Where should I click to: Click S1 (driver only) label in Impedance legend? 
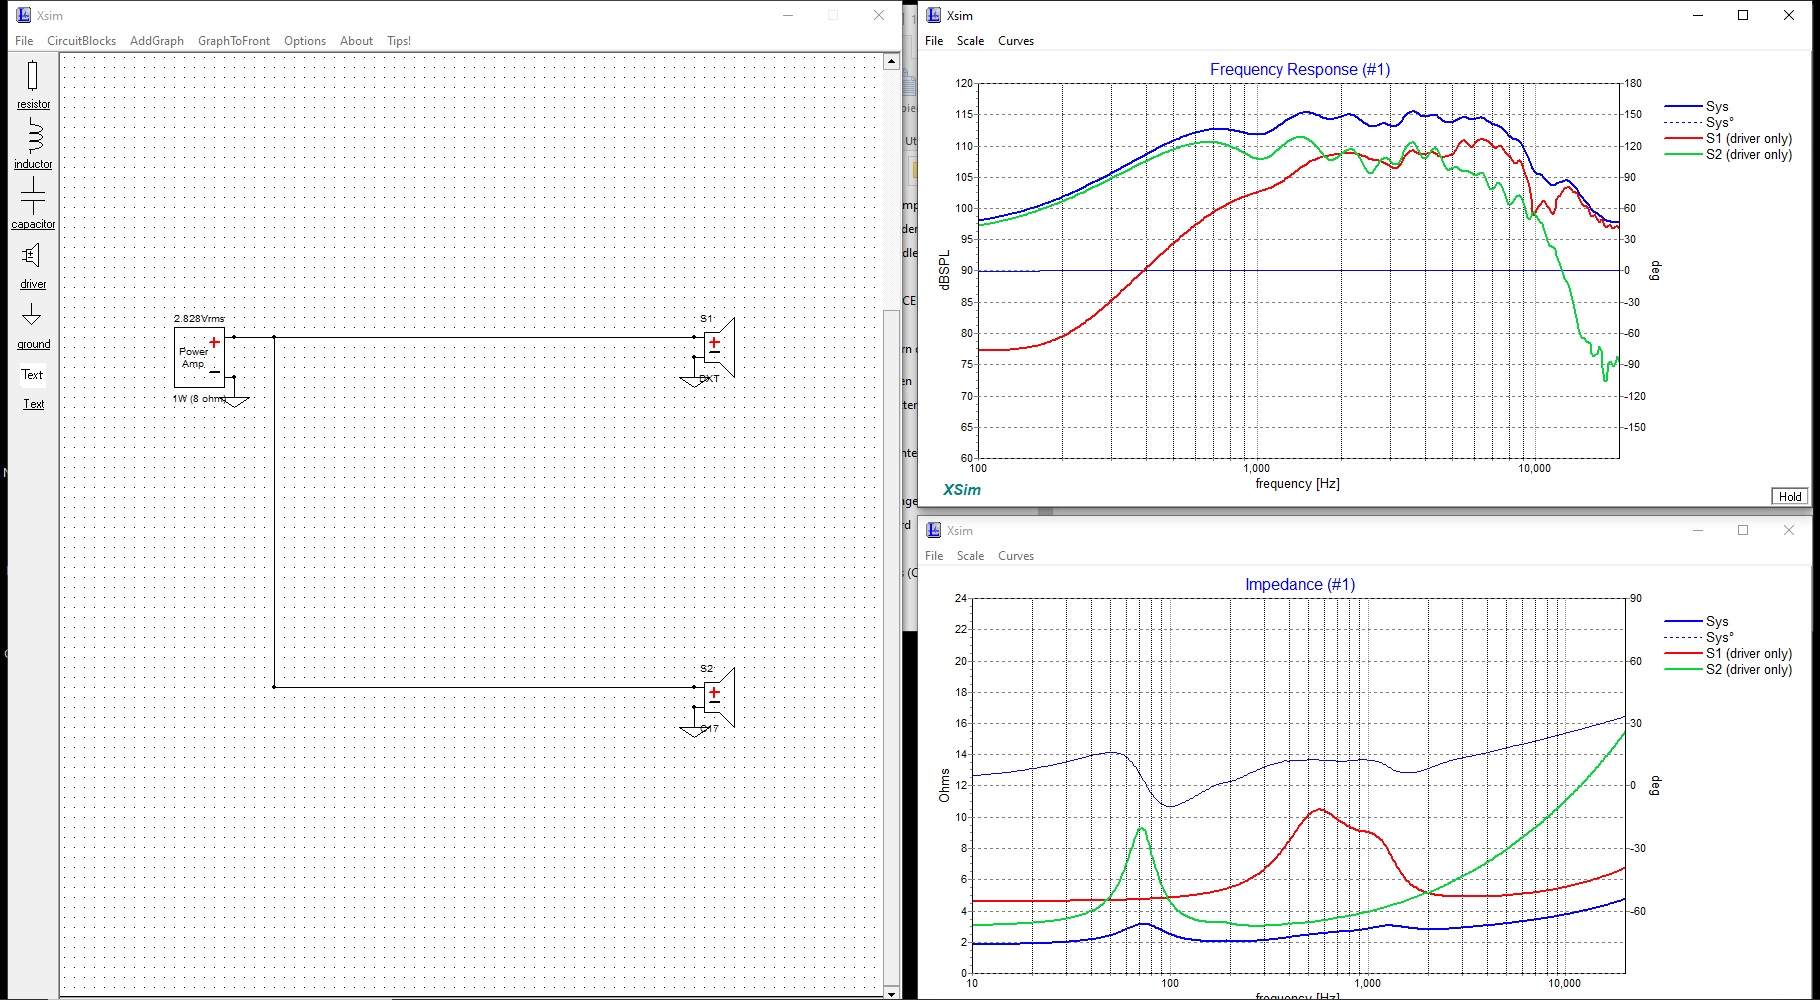1749,653
